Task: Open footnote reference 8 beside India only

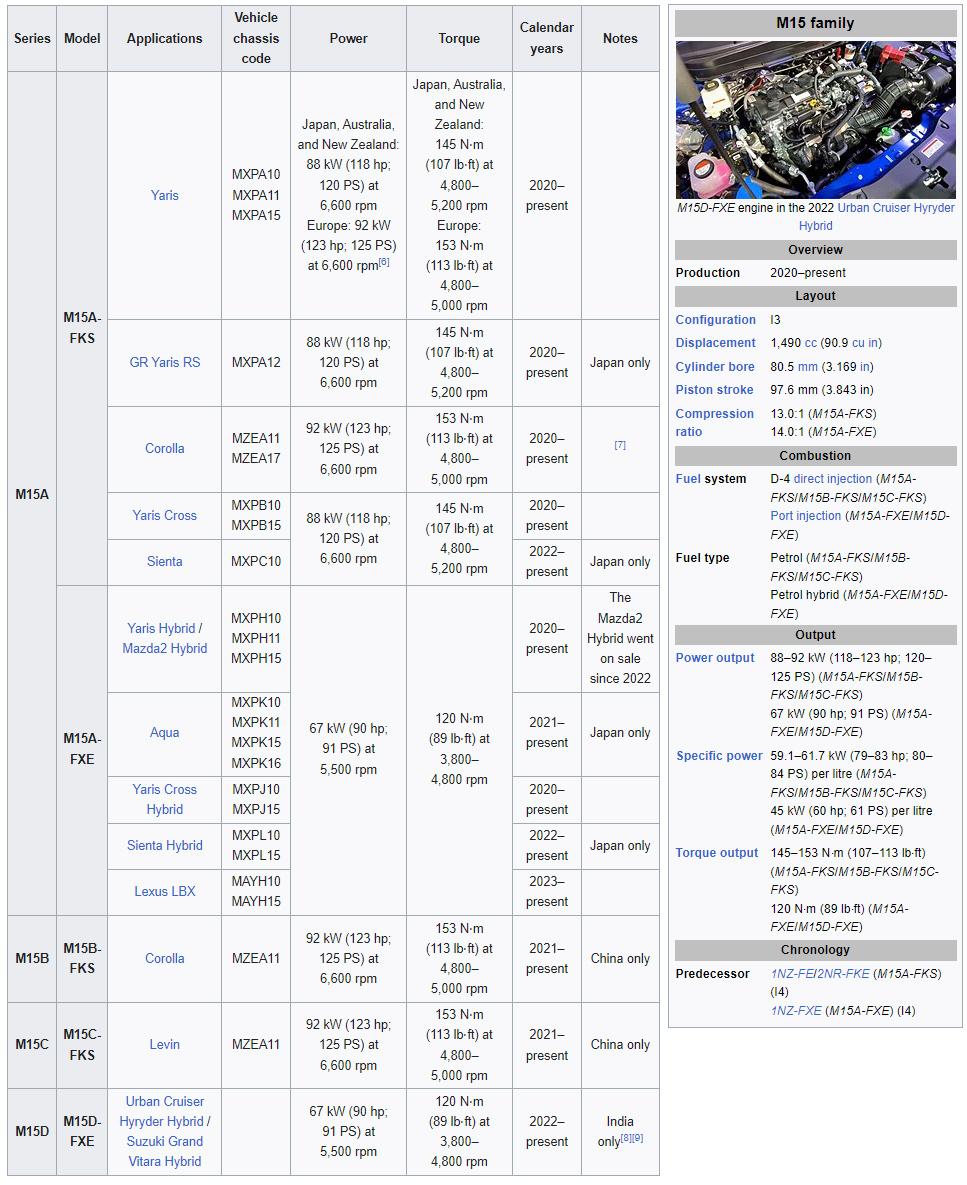Action: 626,1137
